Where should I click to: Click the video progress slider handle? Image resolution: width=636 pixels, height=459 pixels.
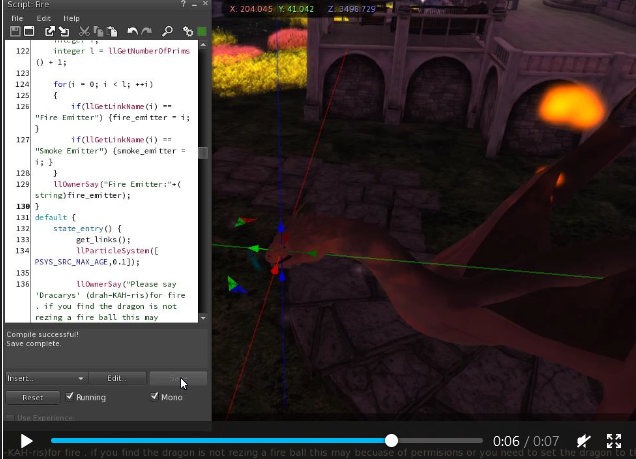(x=391, y=441)
